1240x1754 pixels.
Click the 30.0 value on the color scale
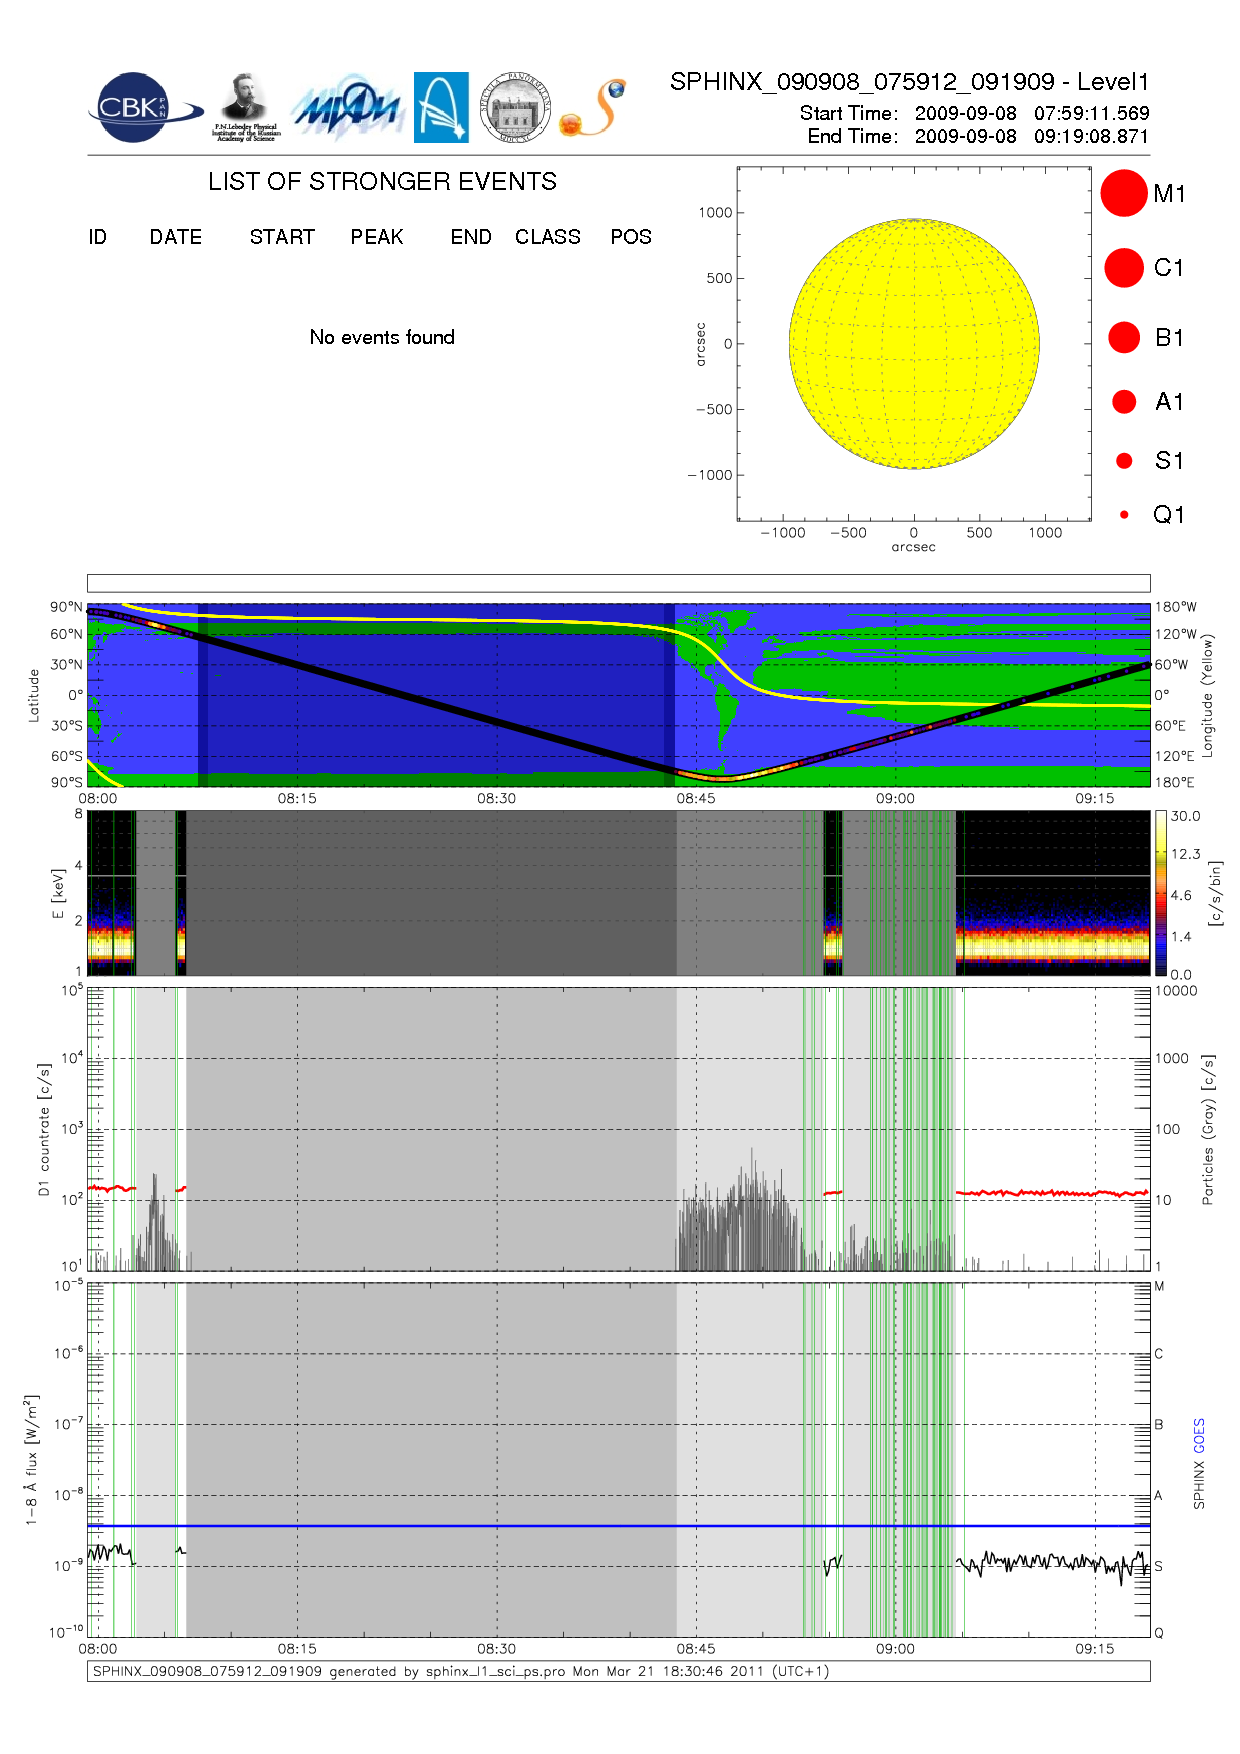click(1185, 816)
